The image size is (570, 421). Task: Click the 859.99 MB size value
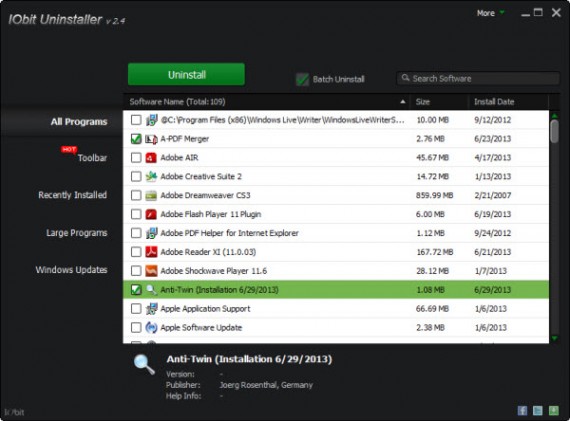point(435,196)
